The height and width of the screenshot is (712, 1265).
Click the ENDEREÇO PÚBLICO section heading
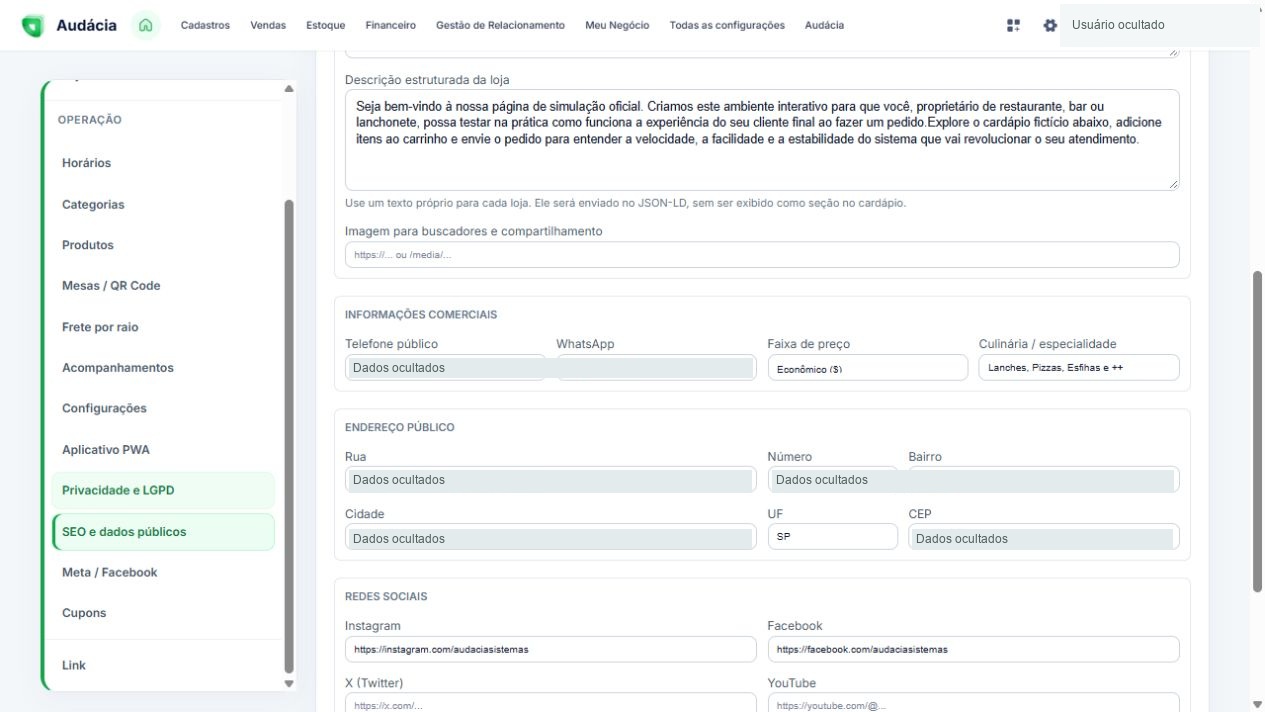click(400, 427)
